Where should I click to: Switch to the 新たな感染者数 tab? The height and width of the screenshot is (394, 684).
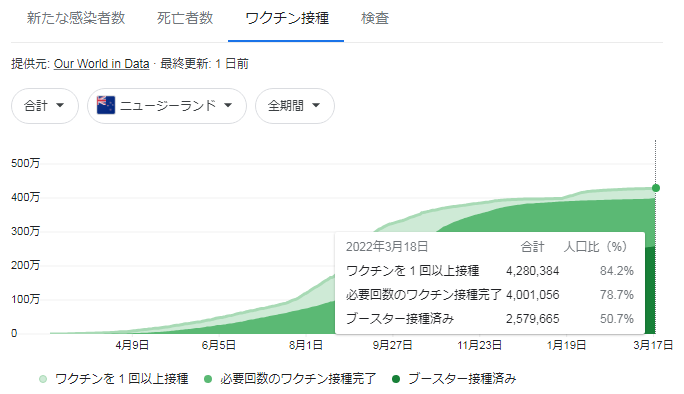76,18
